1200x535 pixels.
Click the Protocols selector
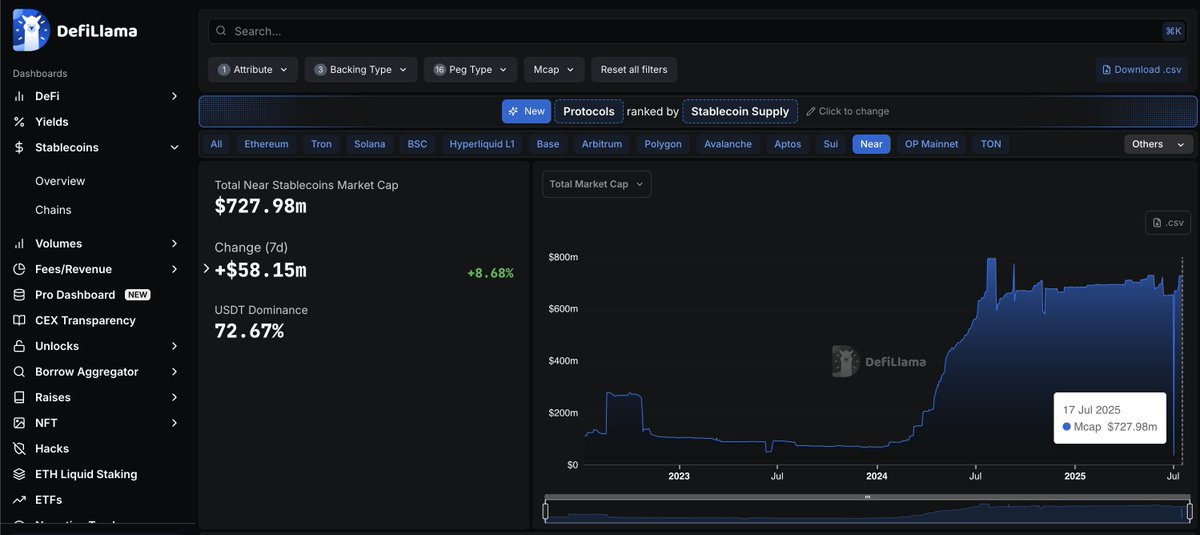(589, 111)
